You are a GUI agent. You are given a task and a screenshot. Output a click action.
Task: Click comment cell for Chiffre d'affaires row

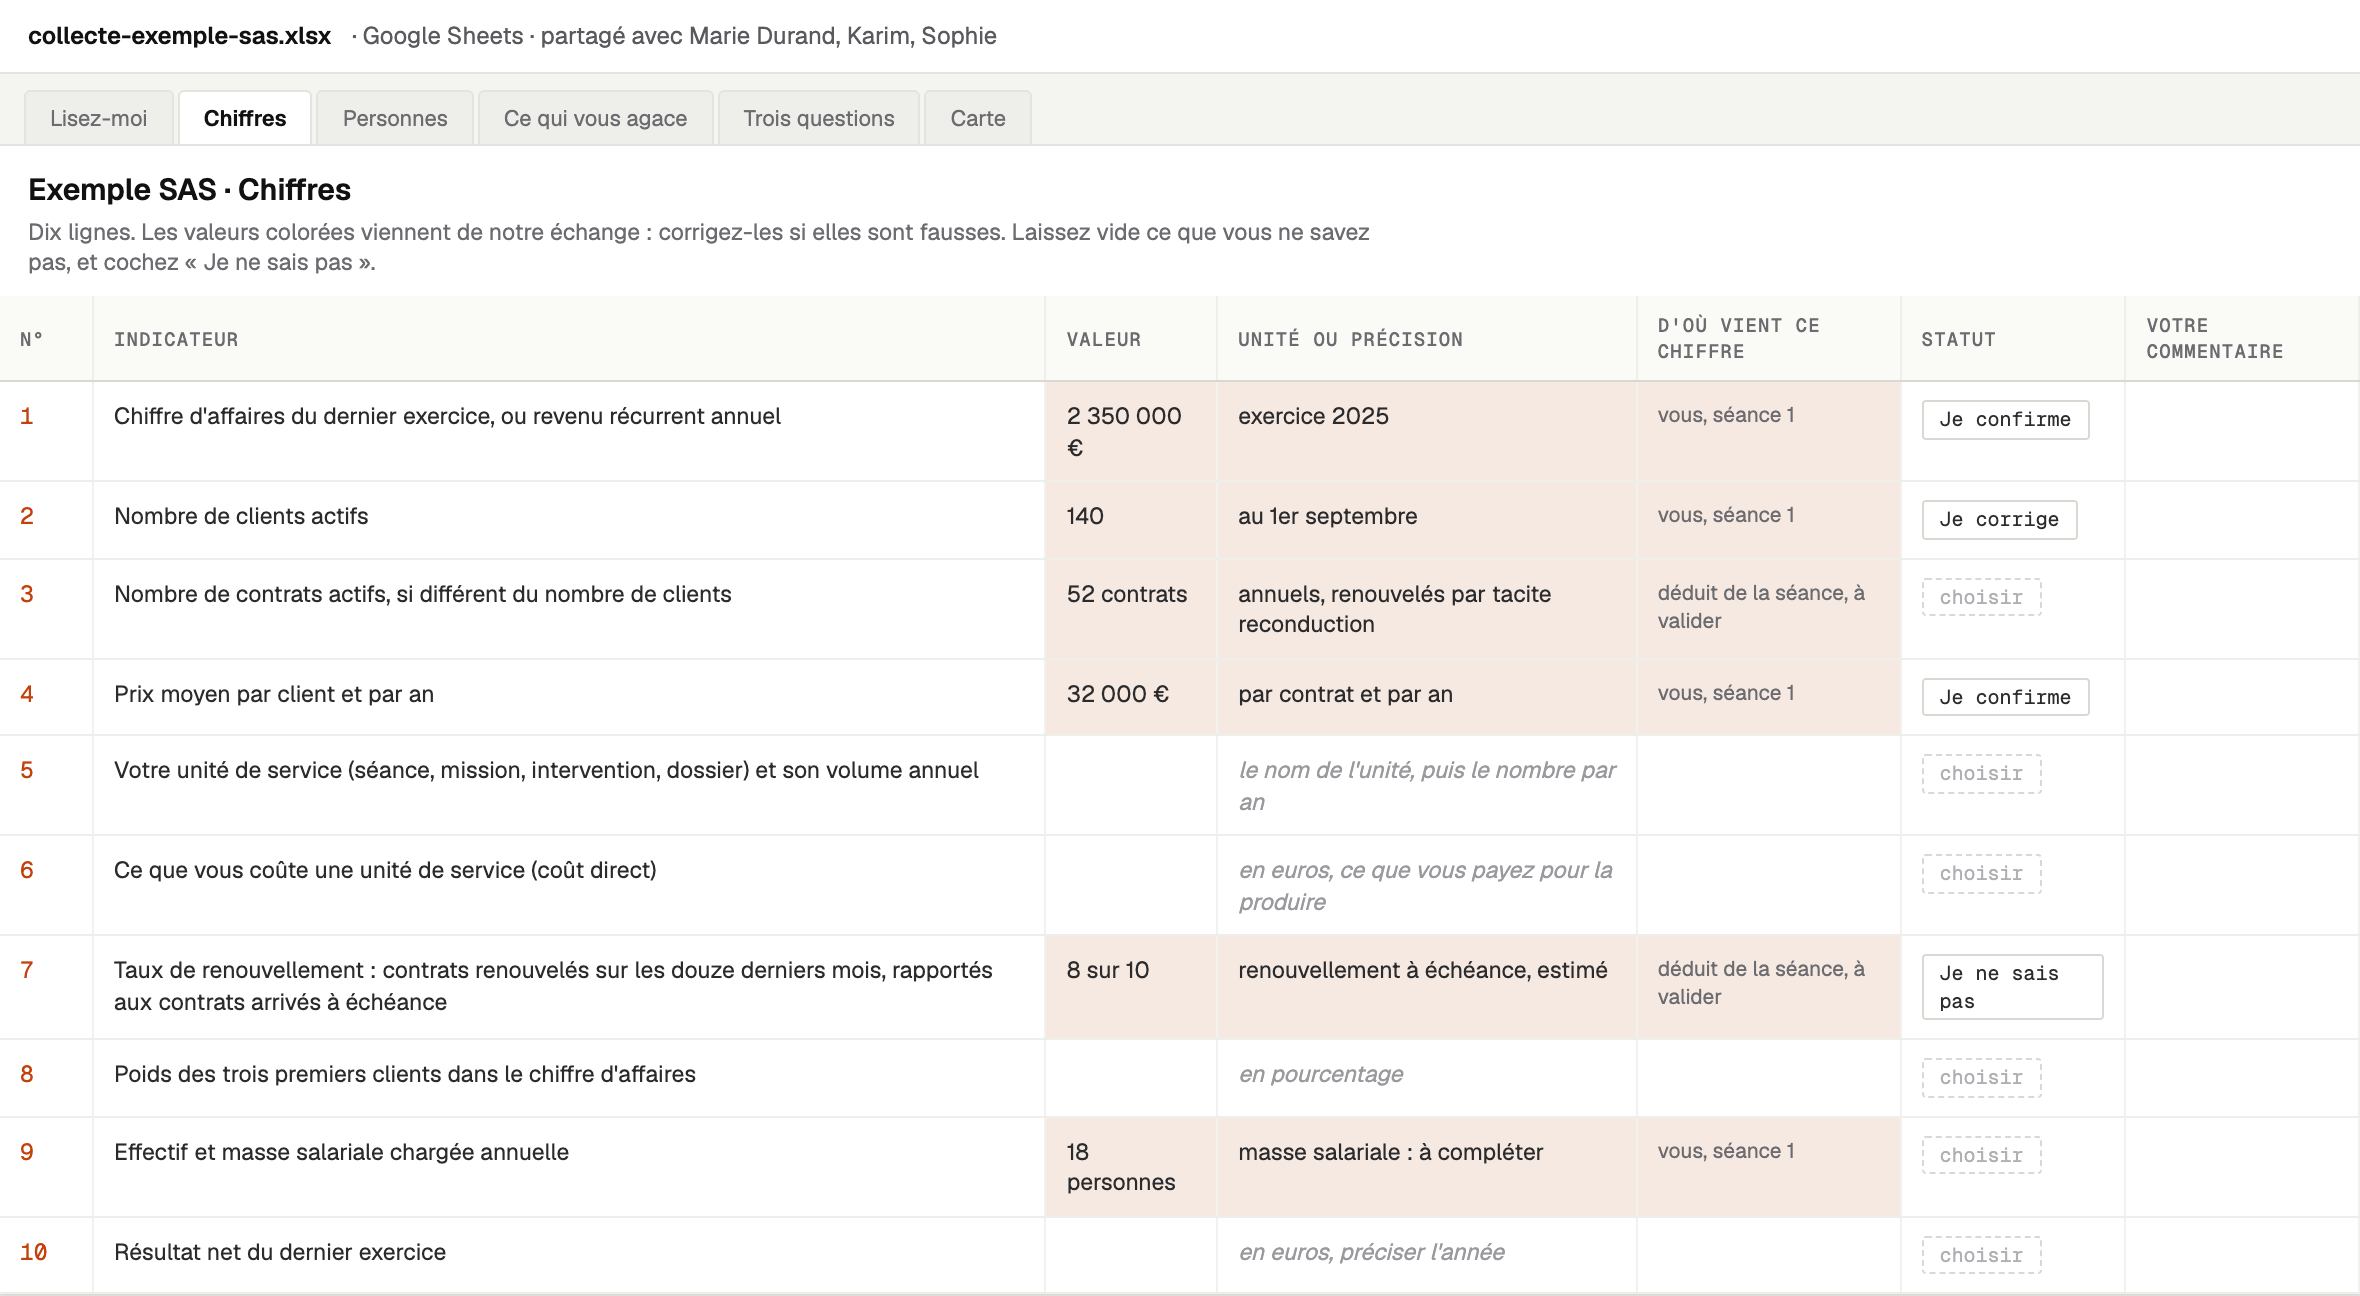tap(2242, 431)
